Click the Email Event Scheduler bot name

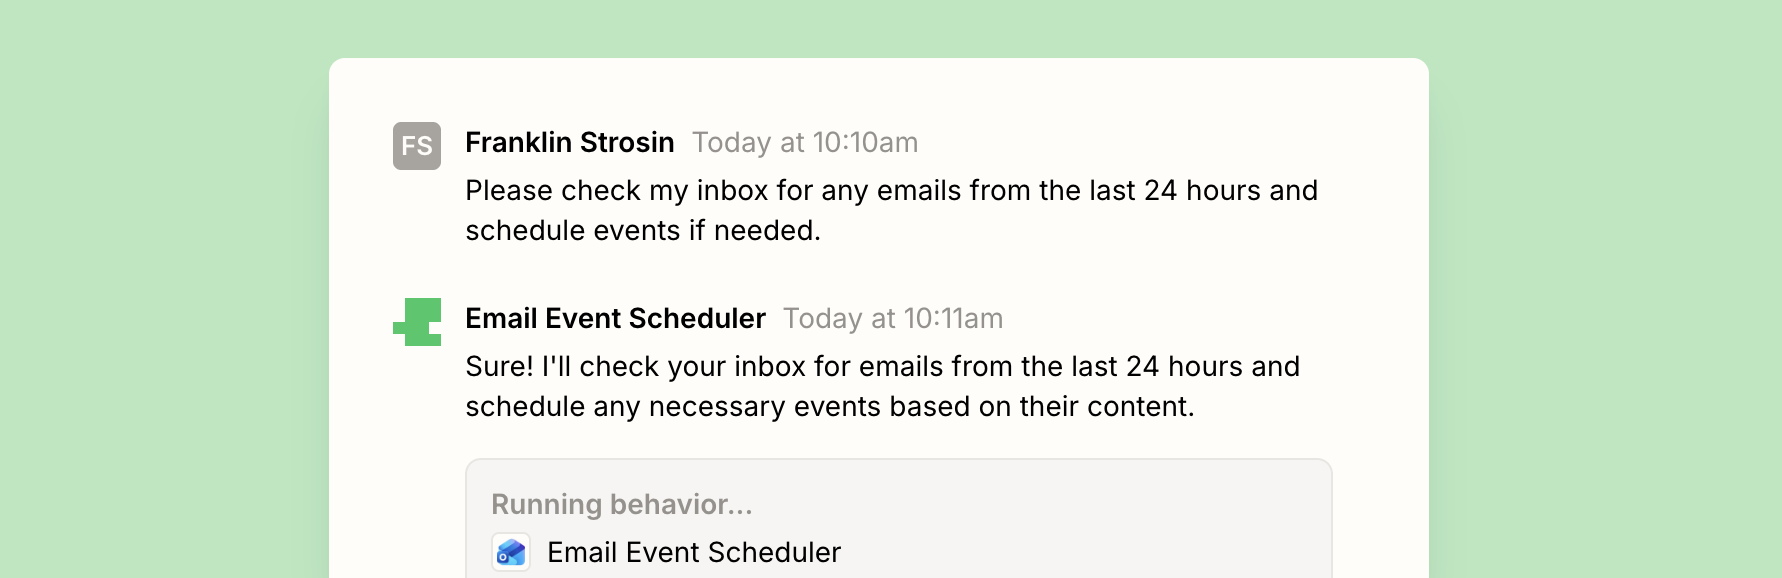click(x=614, y=318)
